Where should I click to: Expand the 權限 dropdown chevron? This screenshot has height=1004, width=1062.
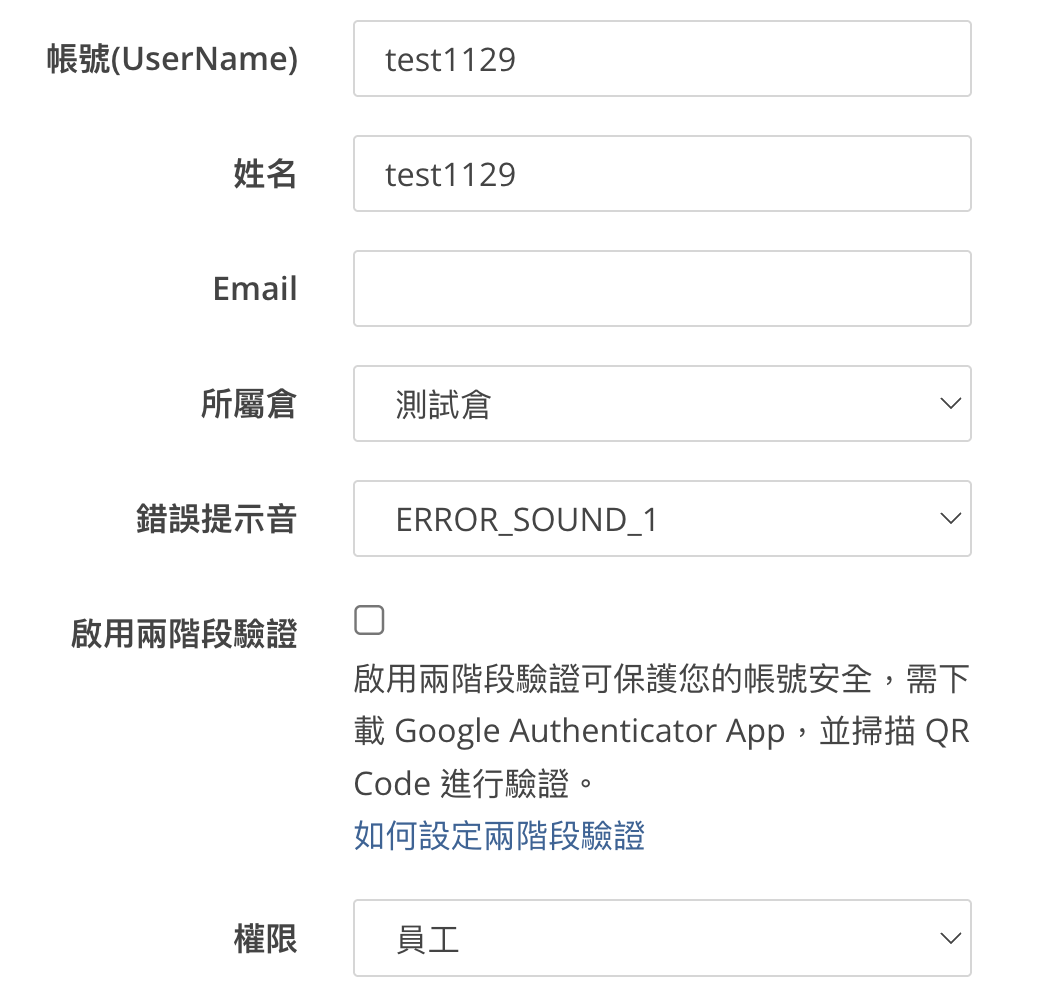coord(951,938)
